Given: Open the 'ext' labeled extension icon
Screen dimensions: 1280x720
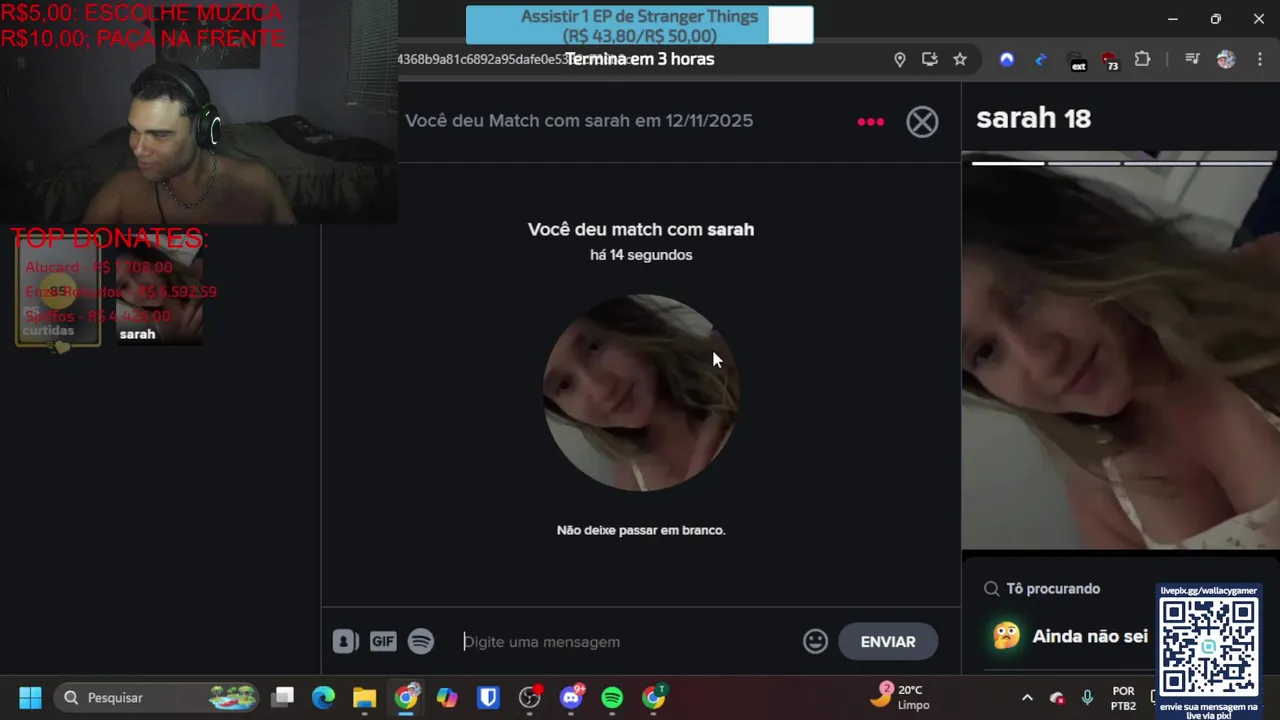Looking at the screenshot, I should 1077,62.
